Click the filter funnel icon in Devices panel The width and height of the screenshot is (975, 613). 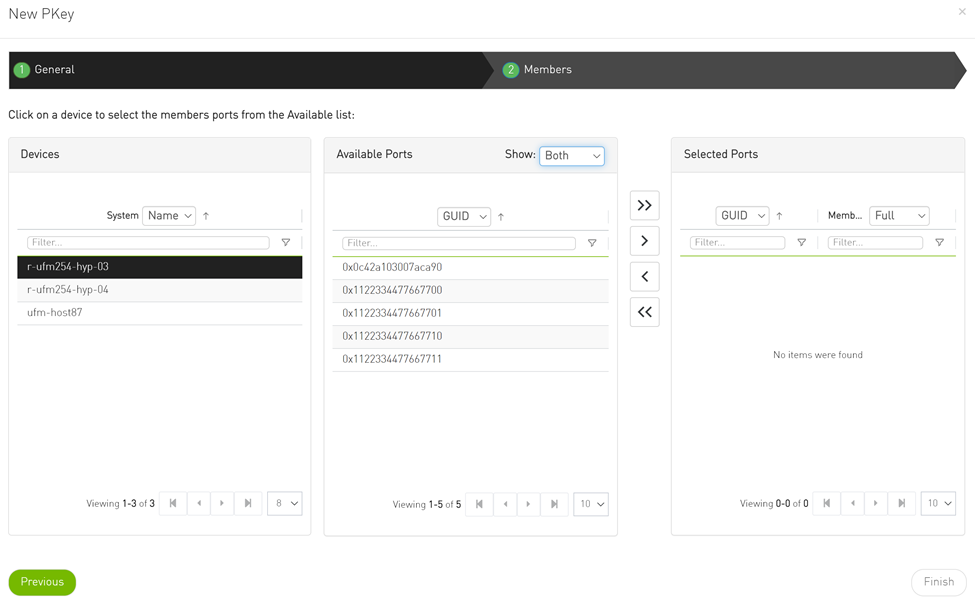pos(286,243)
